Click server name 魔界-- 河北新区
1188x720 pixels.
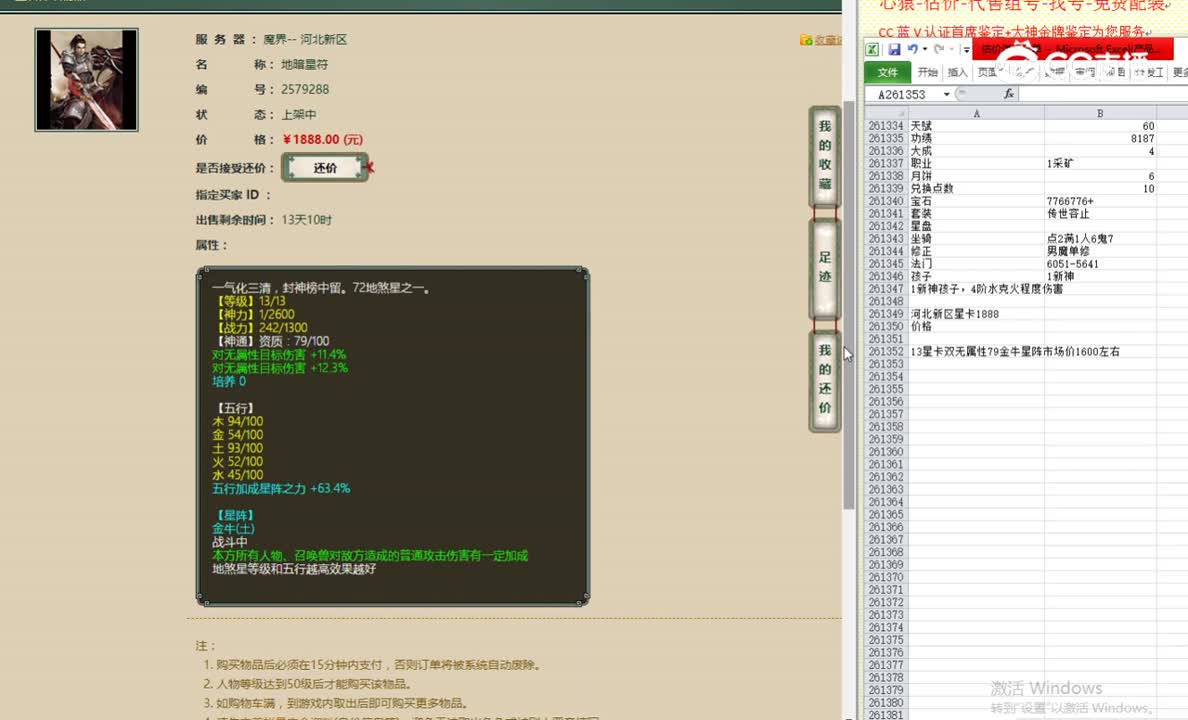[305, 39]
